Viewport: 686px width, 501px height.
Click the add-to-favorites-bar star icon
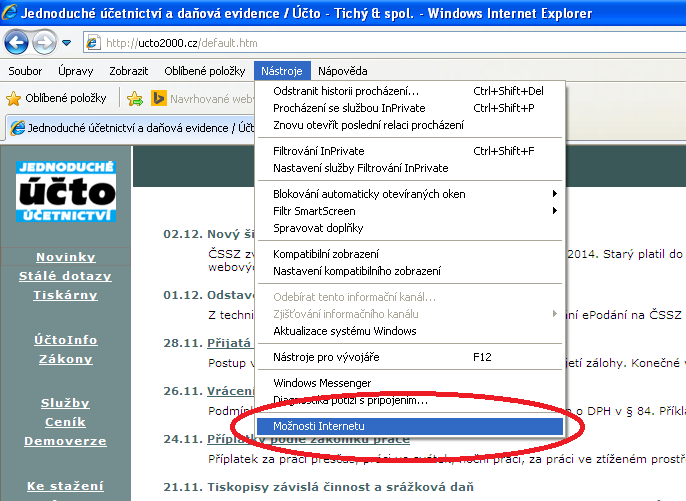click(135, 99)
